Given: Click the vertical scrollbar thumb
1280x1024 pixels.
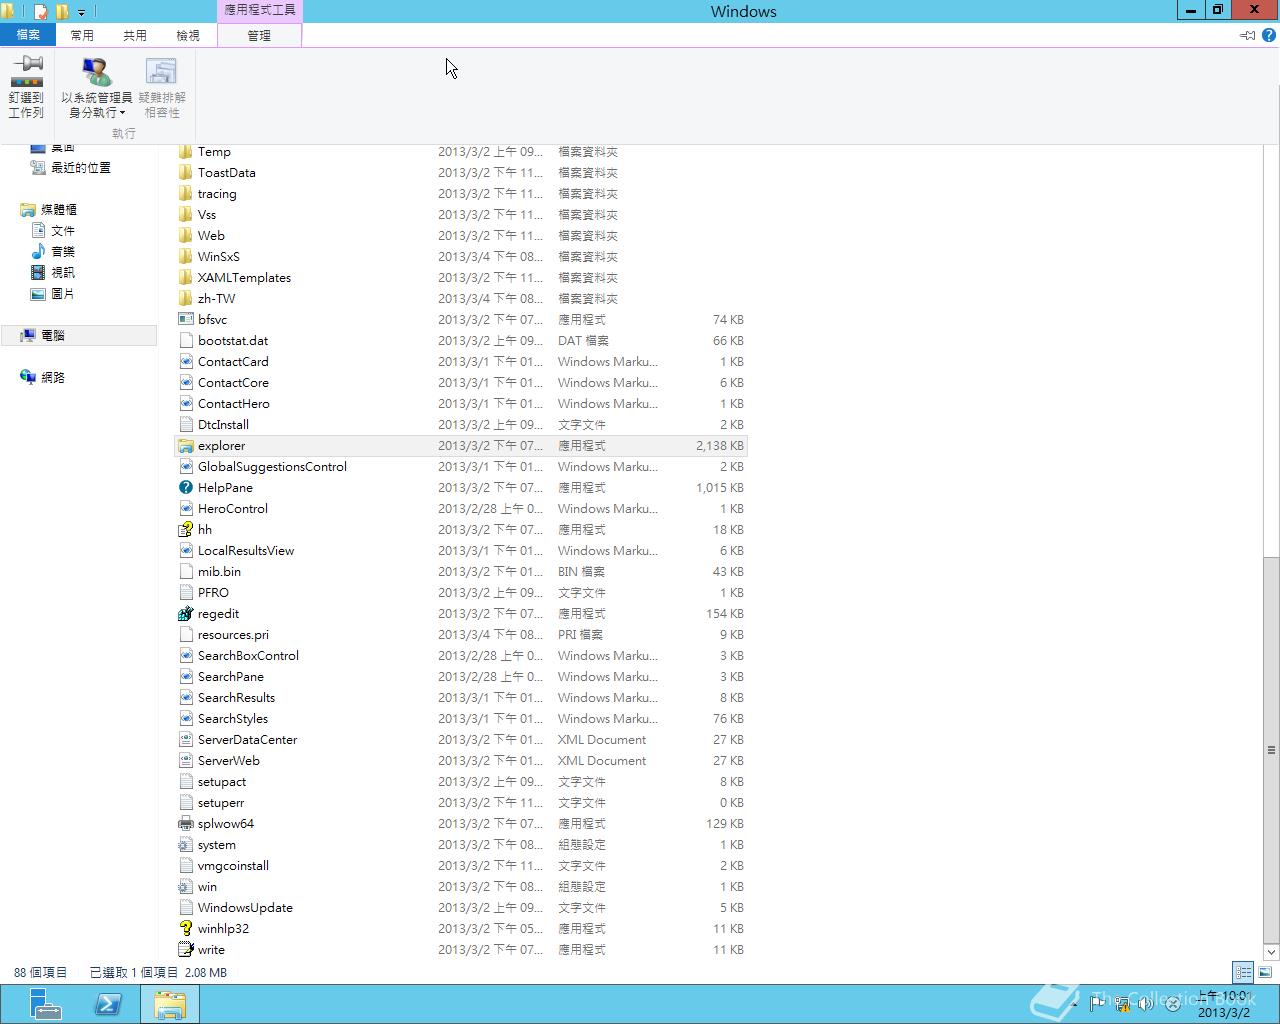Looking at the screenshot, I should coord(1271,749).
